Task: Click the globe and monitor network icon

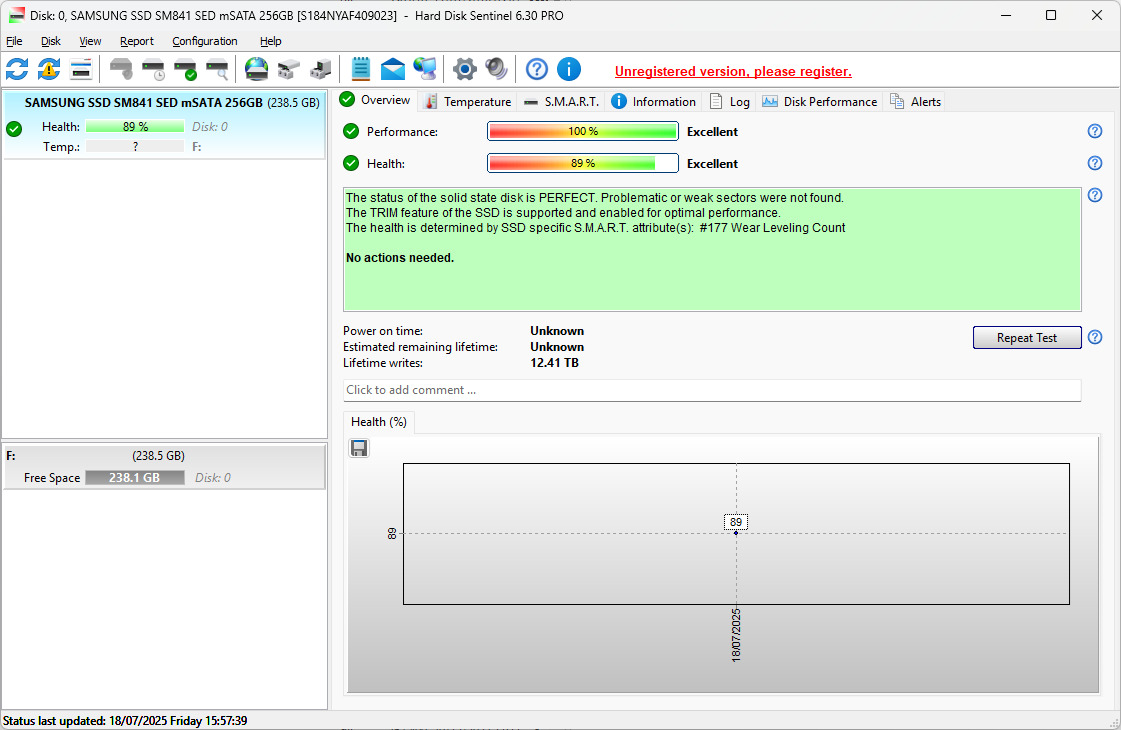Action: pos(425,69)
